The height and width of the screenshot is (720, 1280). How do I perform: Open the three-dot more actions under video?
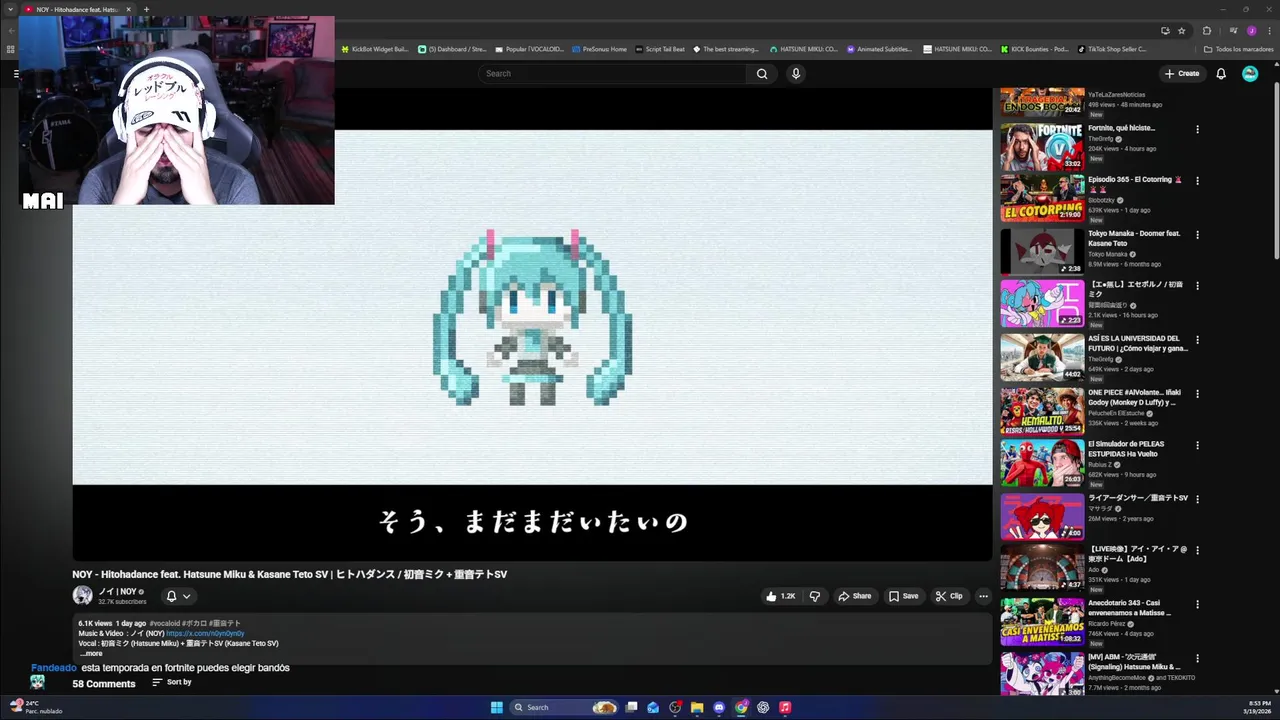tap(983, 596)
